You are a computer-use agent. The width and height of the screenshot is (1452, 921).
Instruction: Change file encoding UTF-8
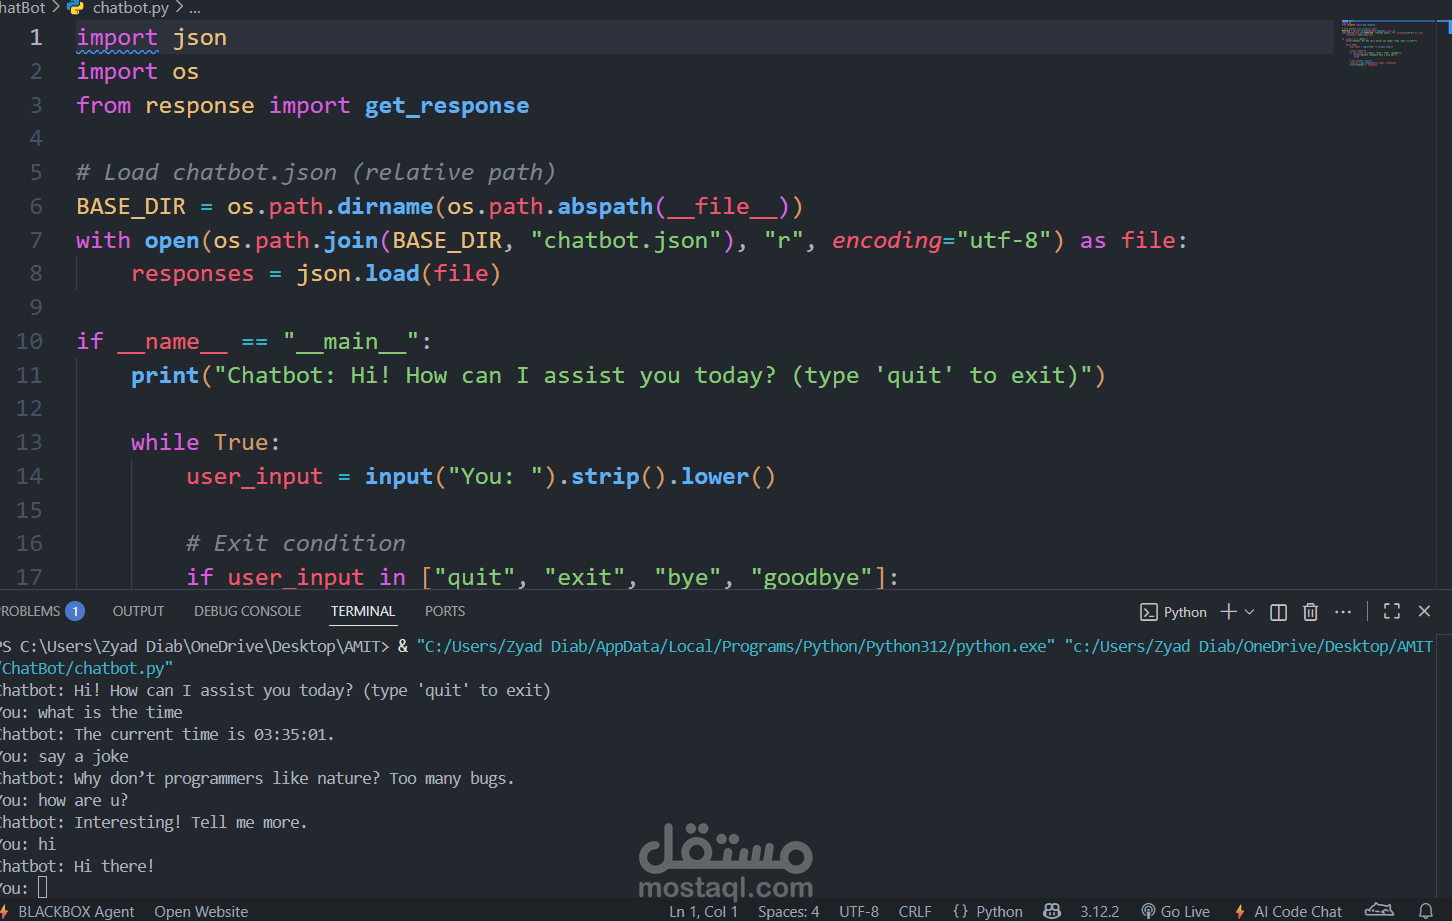click(x=859, y=911)
